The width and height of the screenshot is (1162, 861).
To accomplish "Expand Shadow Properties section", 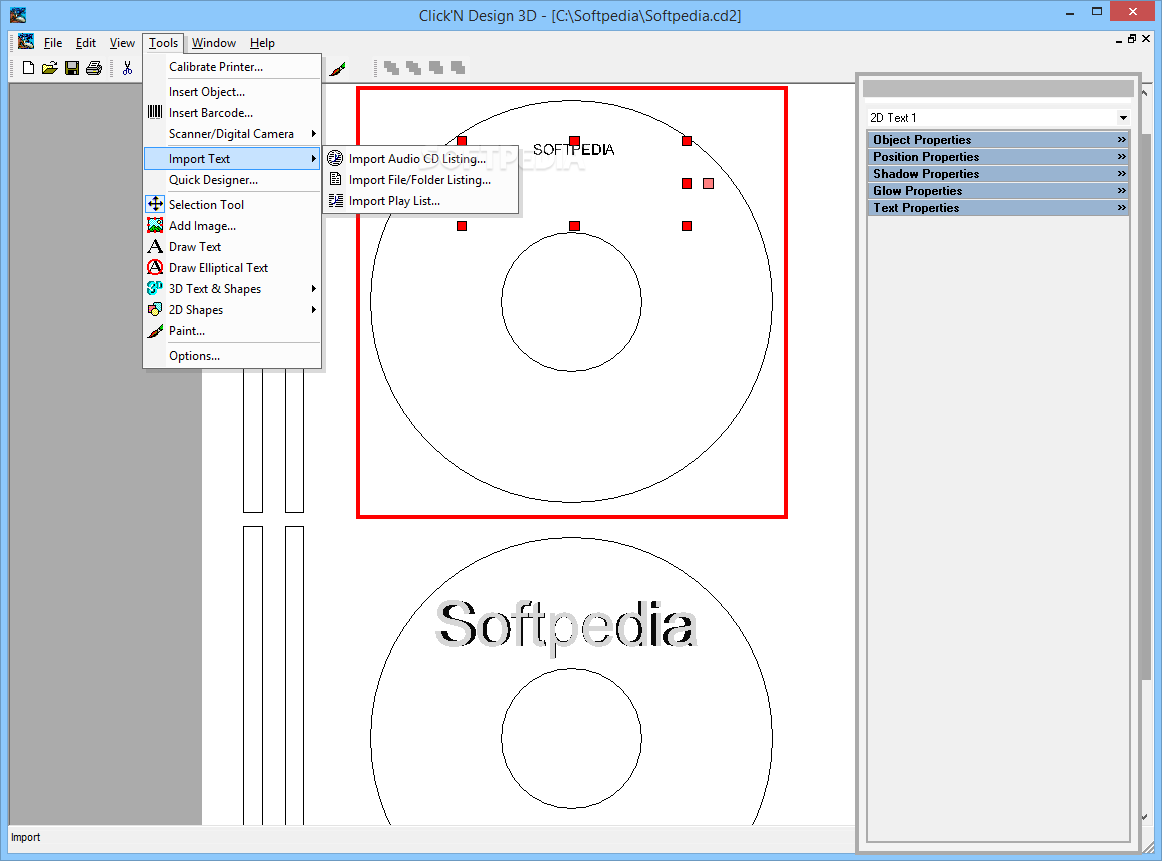I will click(998, 173).
